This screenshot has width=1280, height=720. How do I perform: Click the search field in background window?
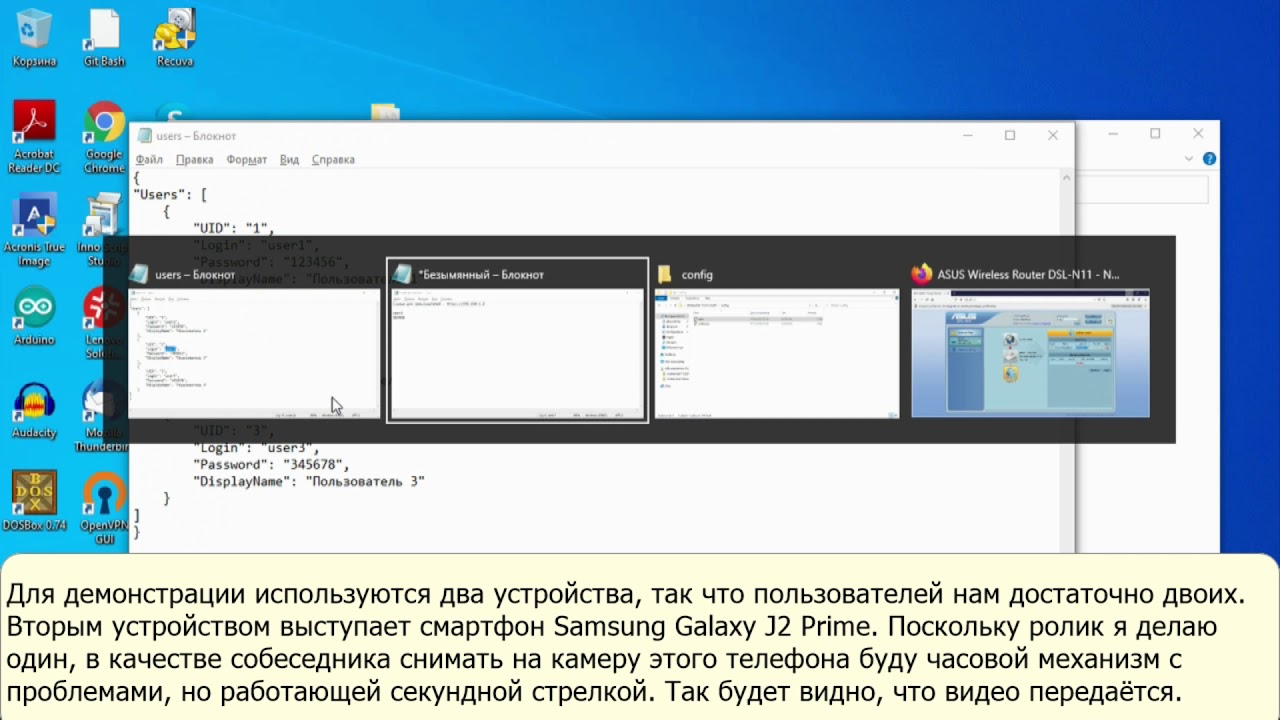click(x=1142, y=189)
